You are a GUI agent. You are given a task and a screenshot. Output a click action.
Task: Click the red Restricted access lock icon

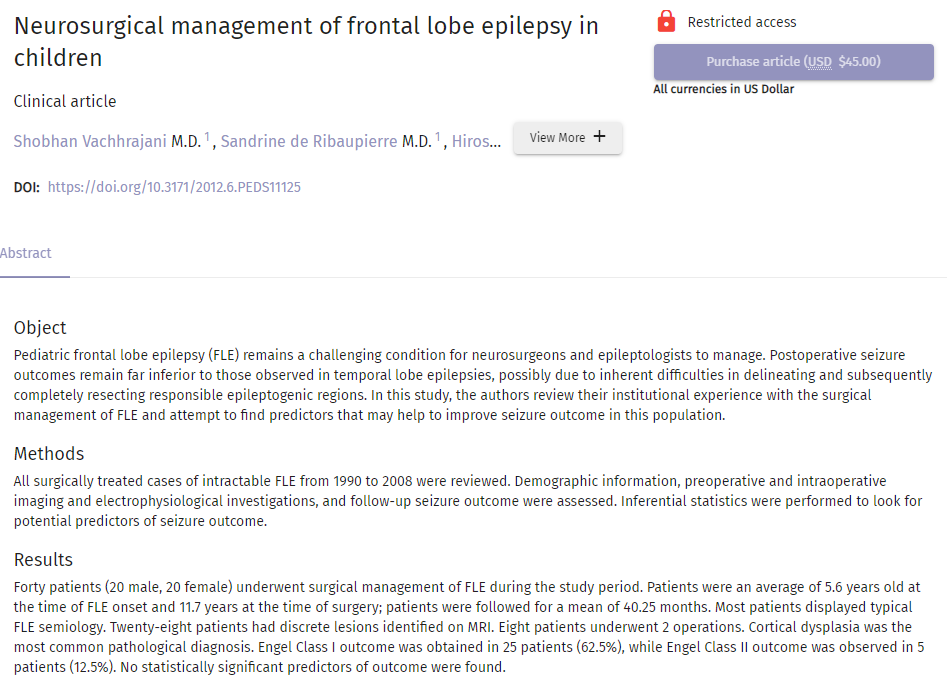pyautogui.click(x=666, y=21)
